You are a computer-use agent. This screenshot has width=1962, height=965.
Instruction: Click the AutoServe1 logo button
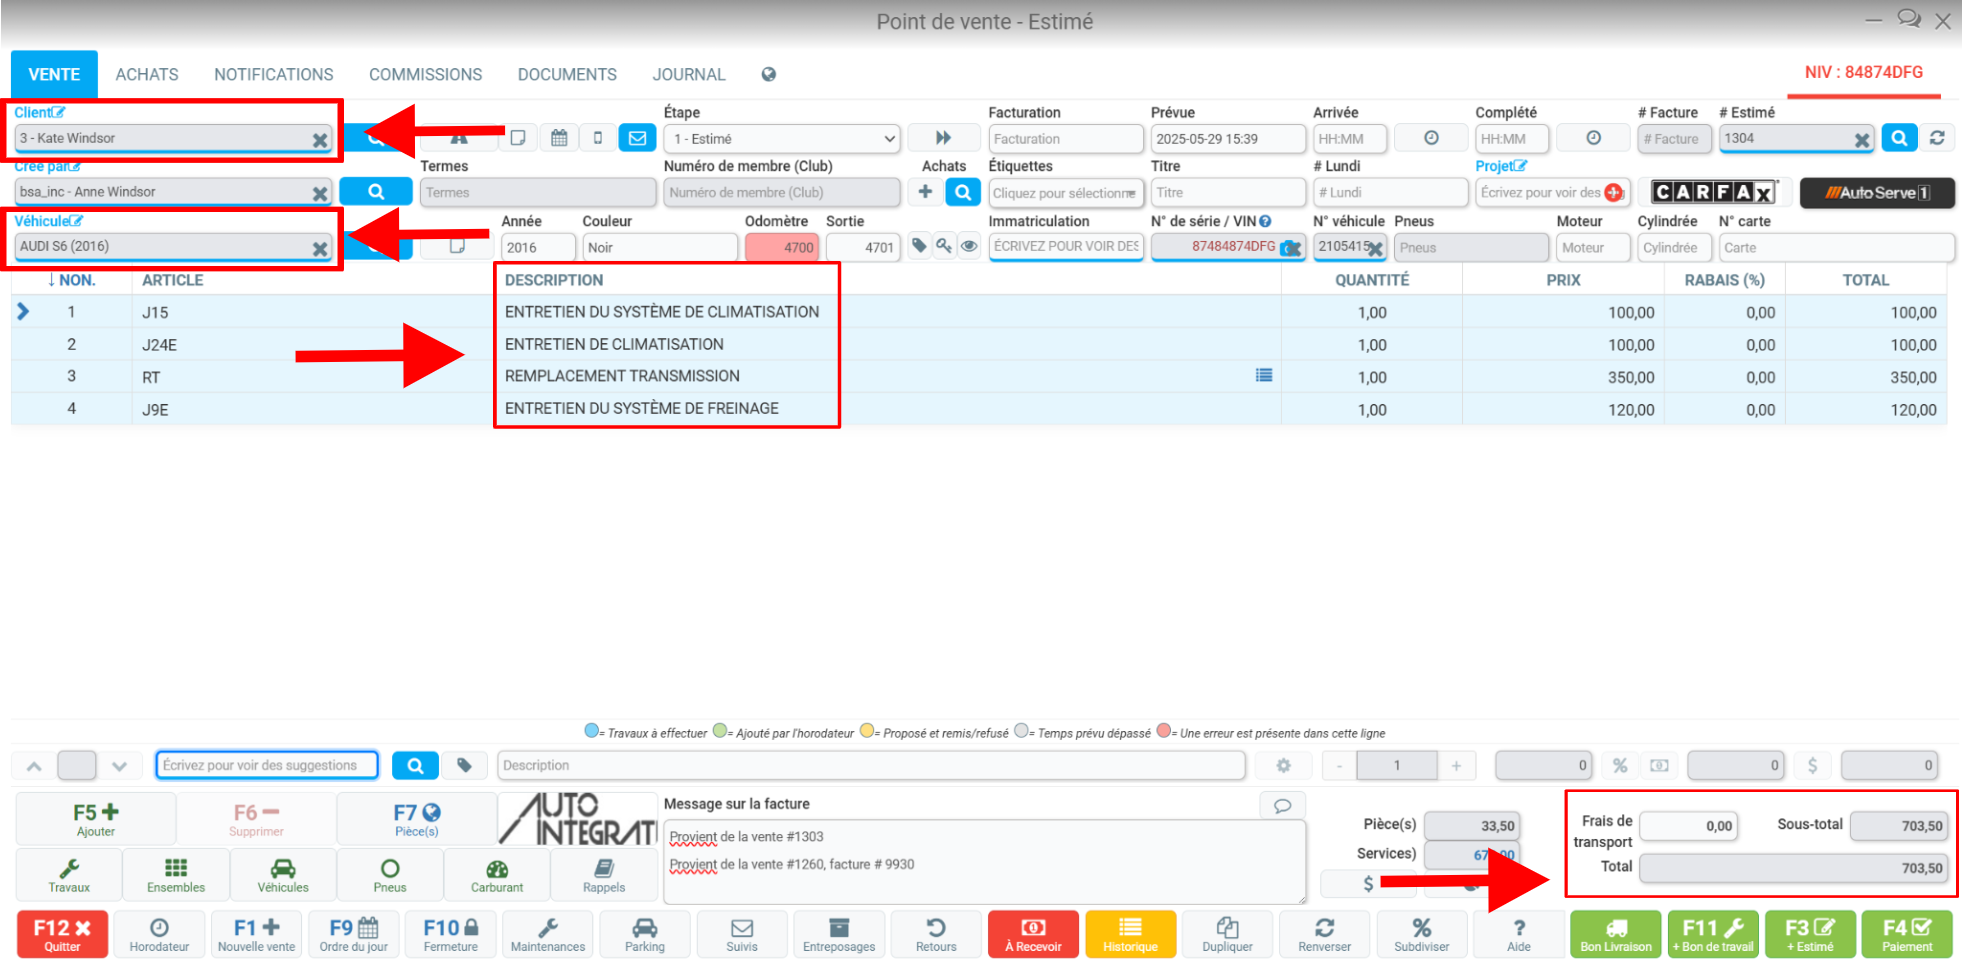click(1877, 192)
